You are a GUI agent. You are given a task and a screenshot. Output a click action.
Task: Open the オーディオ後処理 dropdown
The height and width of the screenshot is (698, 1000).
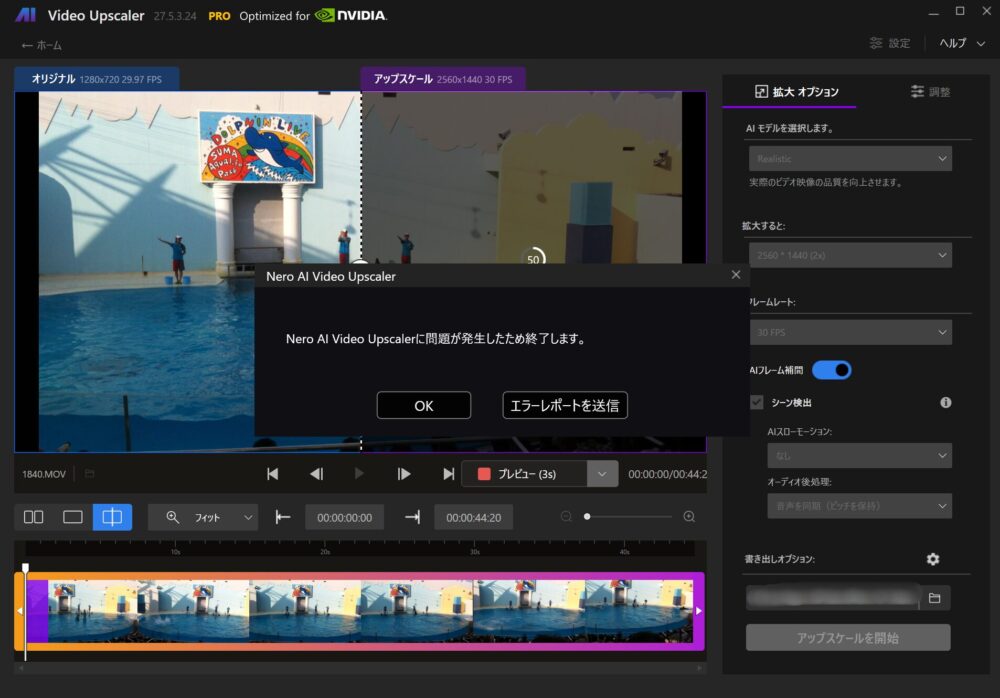coord(859,506)
